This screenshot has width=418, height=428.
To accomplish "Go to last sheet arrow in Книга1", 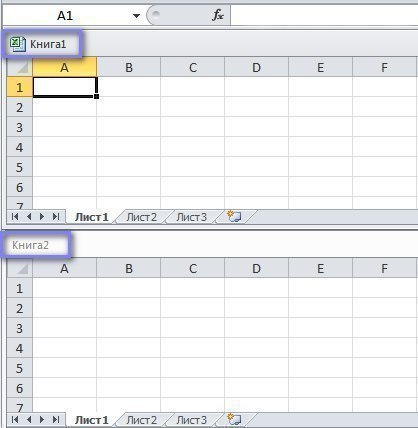I will pyautogui.click(x=56, y=217).
